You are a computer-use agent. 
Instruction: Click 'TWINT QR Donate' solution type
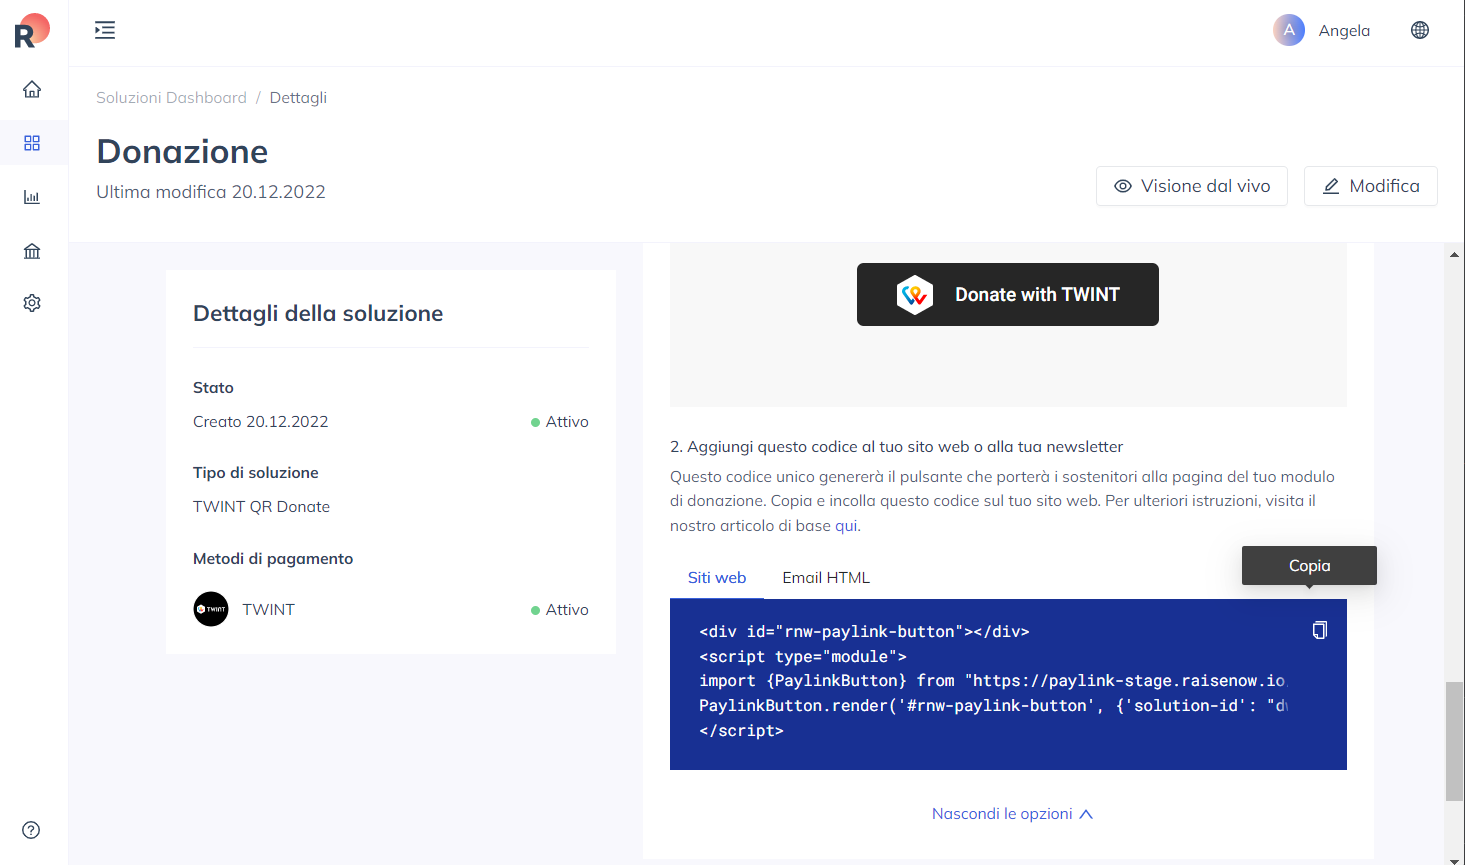(x=261, y=507)
